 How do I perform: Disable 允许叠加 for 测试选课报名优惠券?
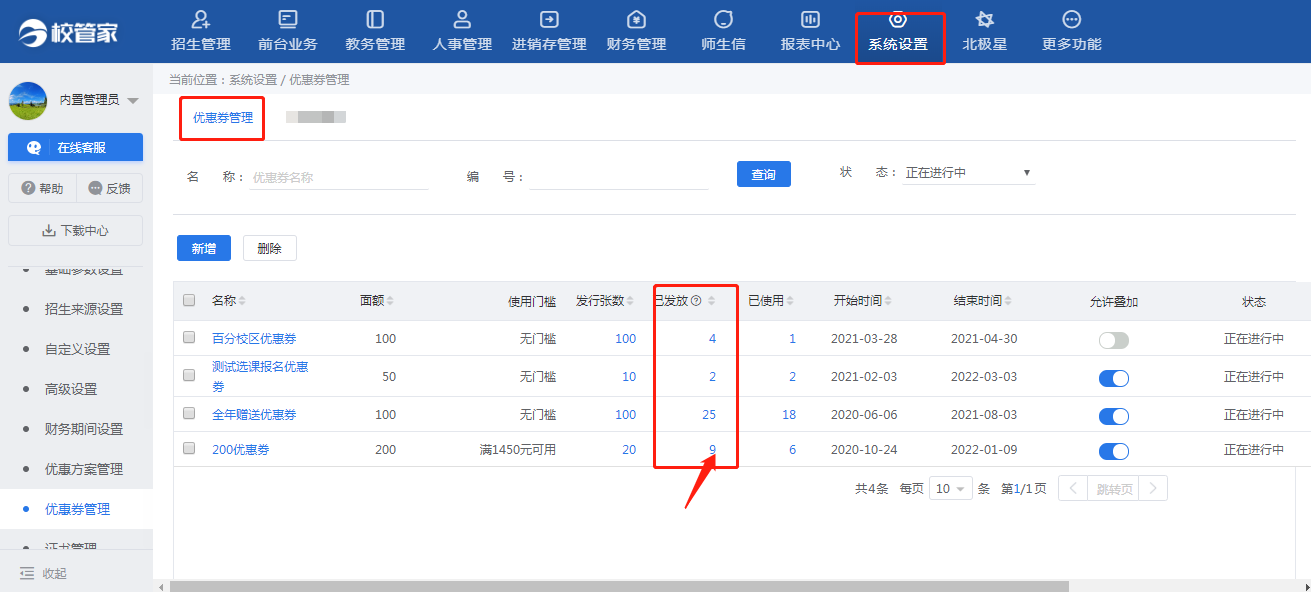1114,378
